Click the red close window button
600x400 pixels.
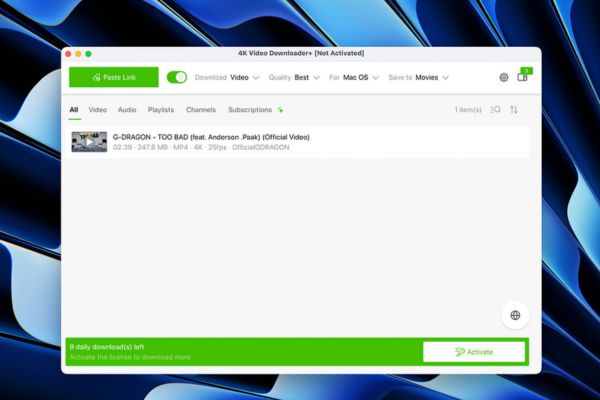[x=68, y=54]
